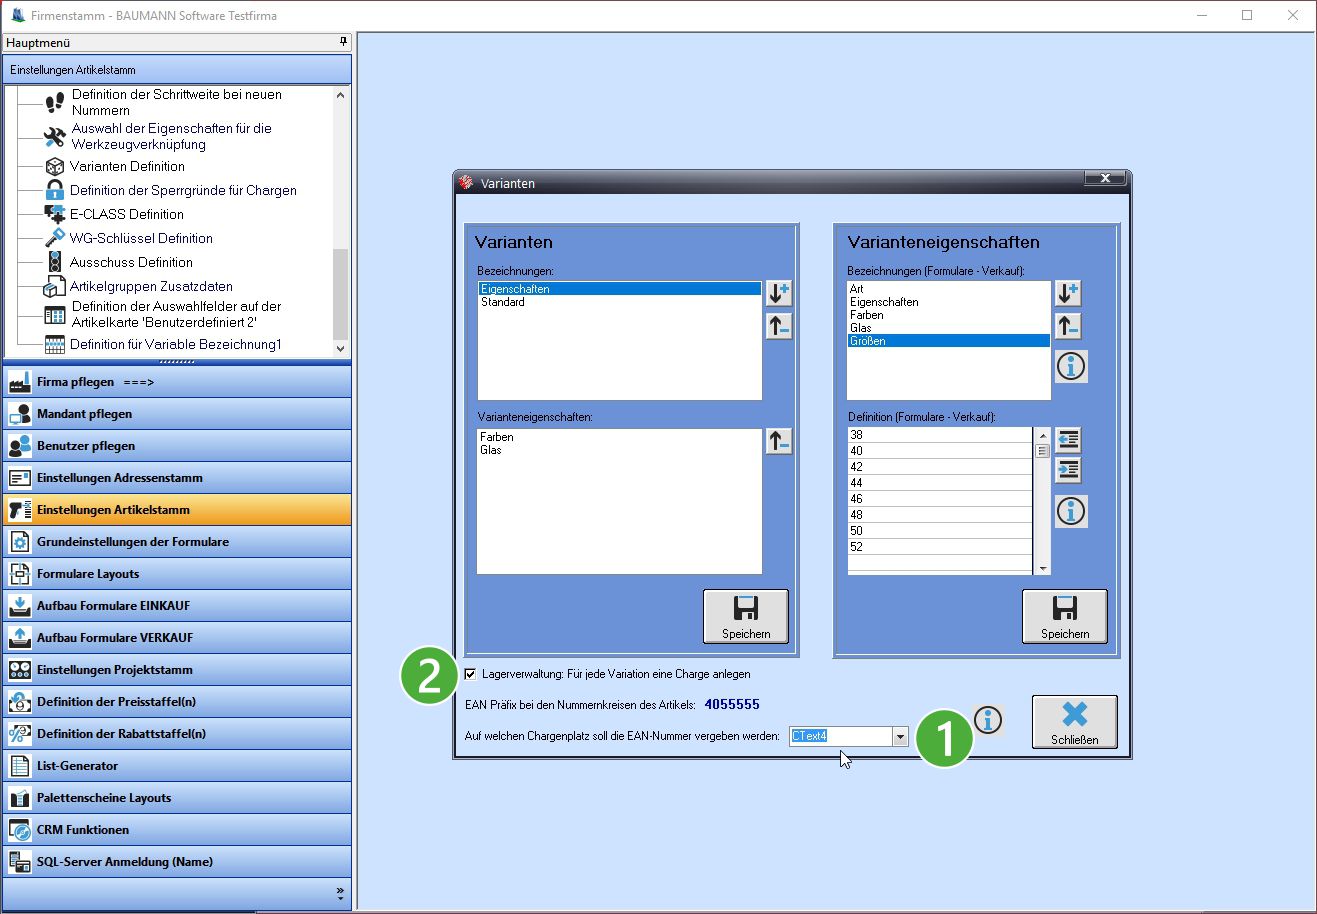Select value 46 in Definition list
The width and height of the screenshot is (1317, 914).
940,499
